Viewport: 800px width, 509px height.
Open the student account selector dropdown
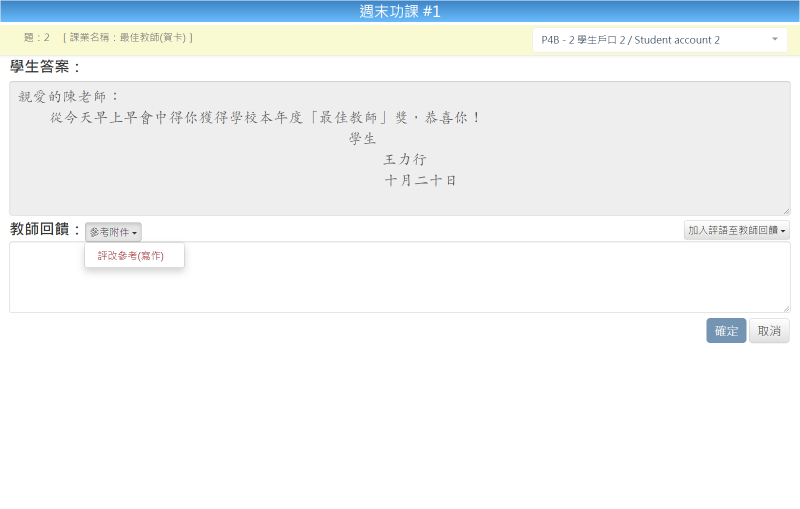click(x=650, y=40)
